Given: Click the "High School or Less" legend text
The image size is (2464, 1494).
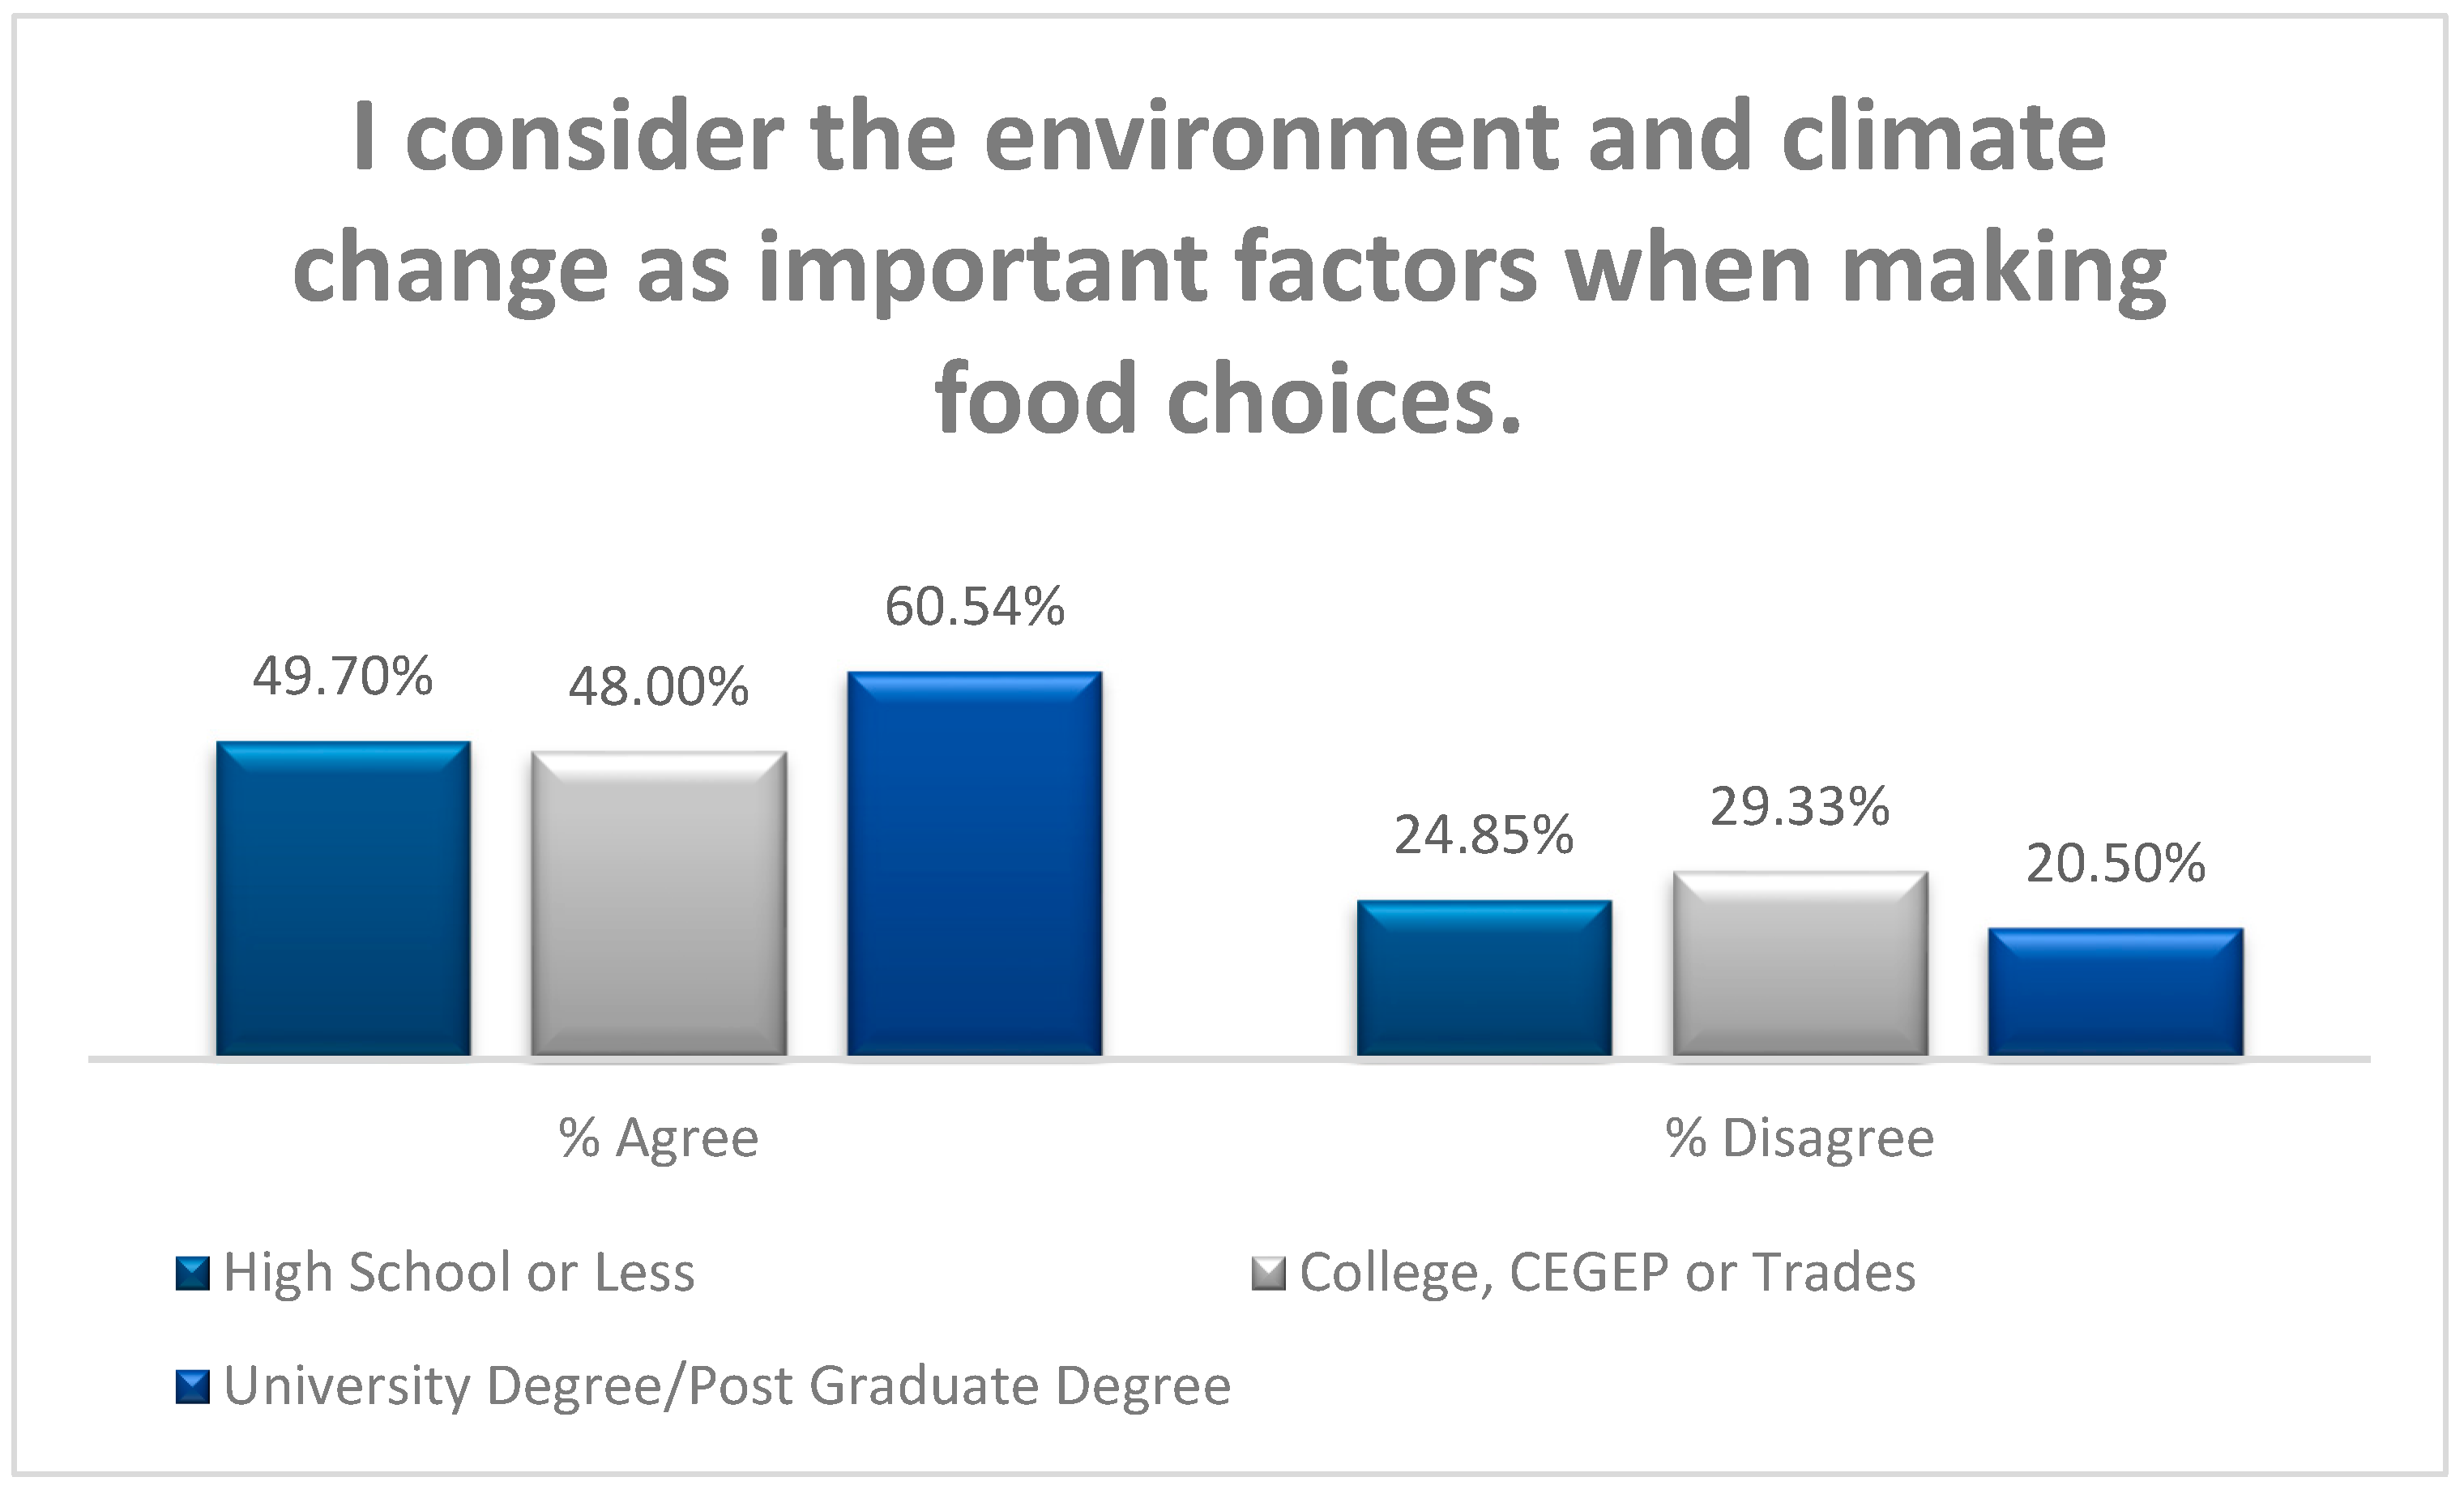Looking at the screenshot, I should [459, 1273].
